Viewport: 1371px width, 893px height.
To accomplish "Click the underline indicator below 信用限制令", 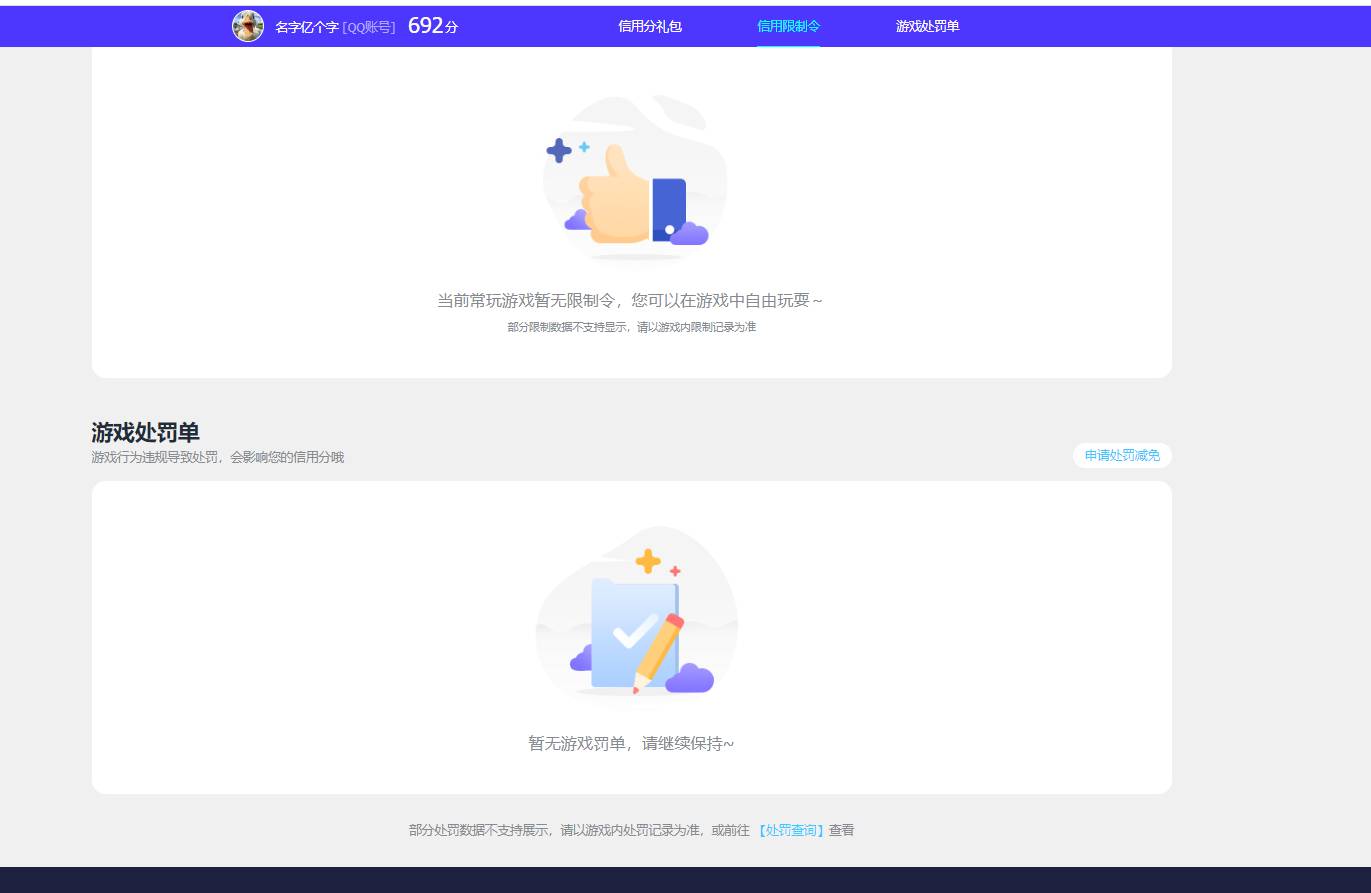I will pyautogui.click(x=788, y=46).
